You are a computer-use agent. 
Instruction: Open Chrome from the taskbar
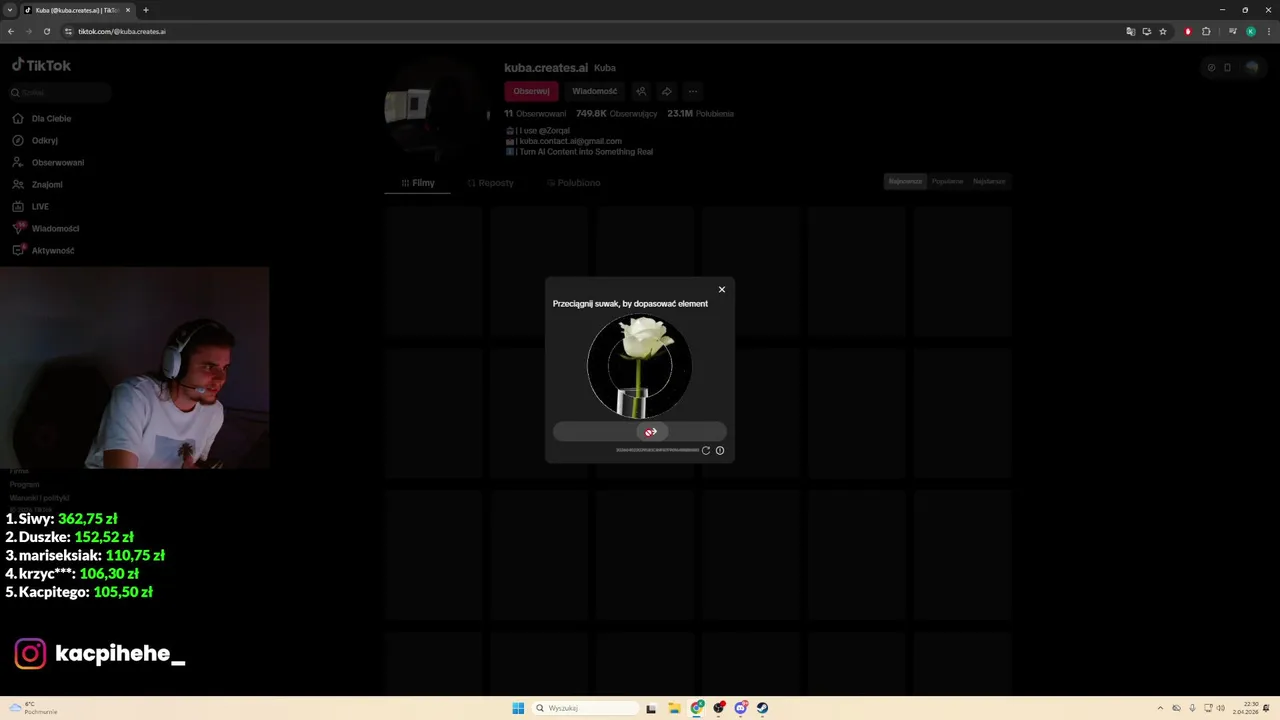pyautogui.click(x=697, y=708)
